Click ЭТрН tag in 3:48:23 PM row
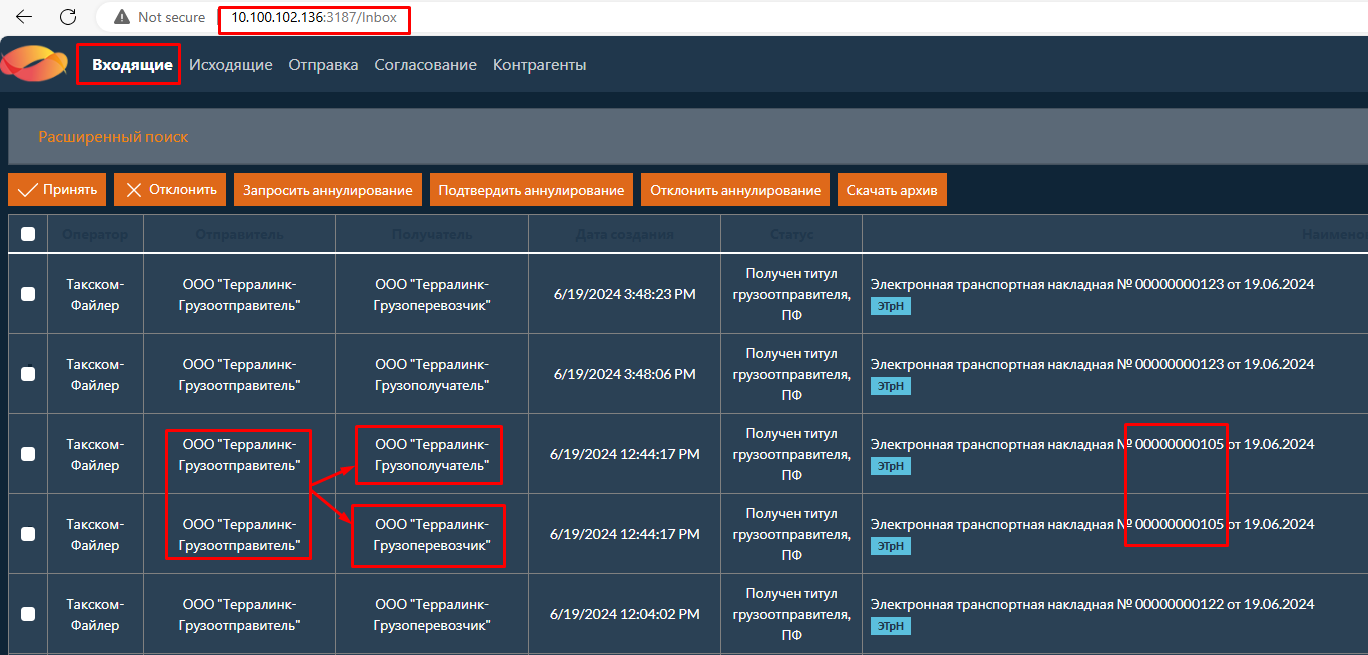 pos(891,306)
